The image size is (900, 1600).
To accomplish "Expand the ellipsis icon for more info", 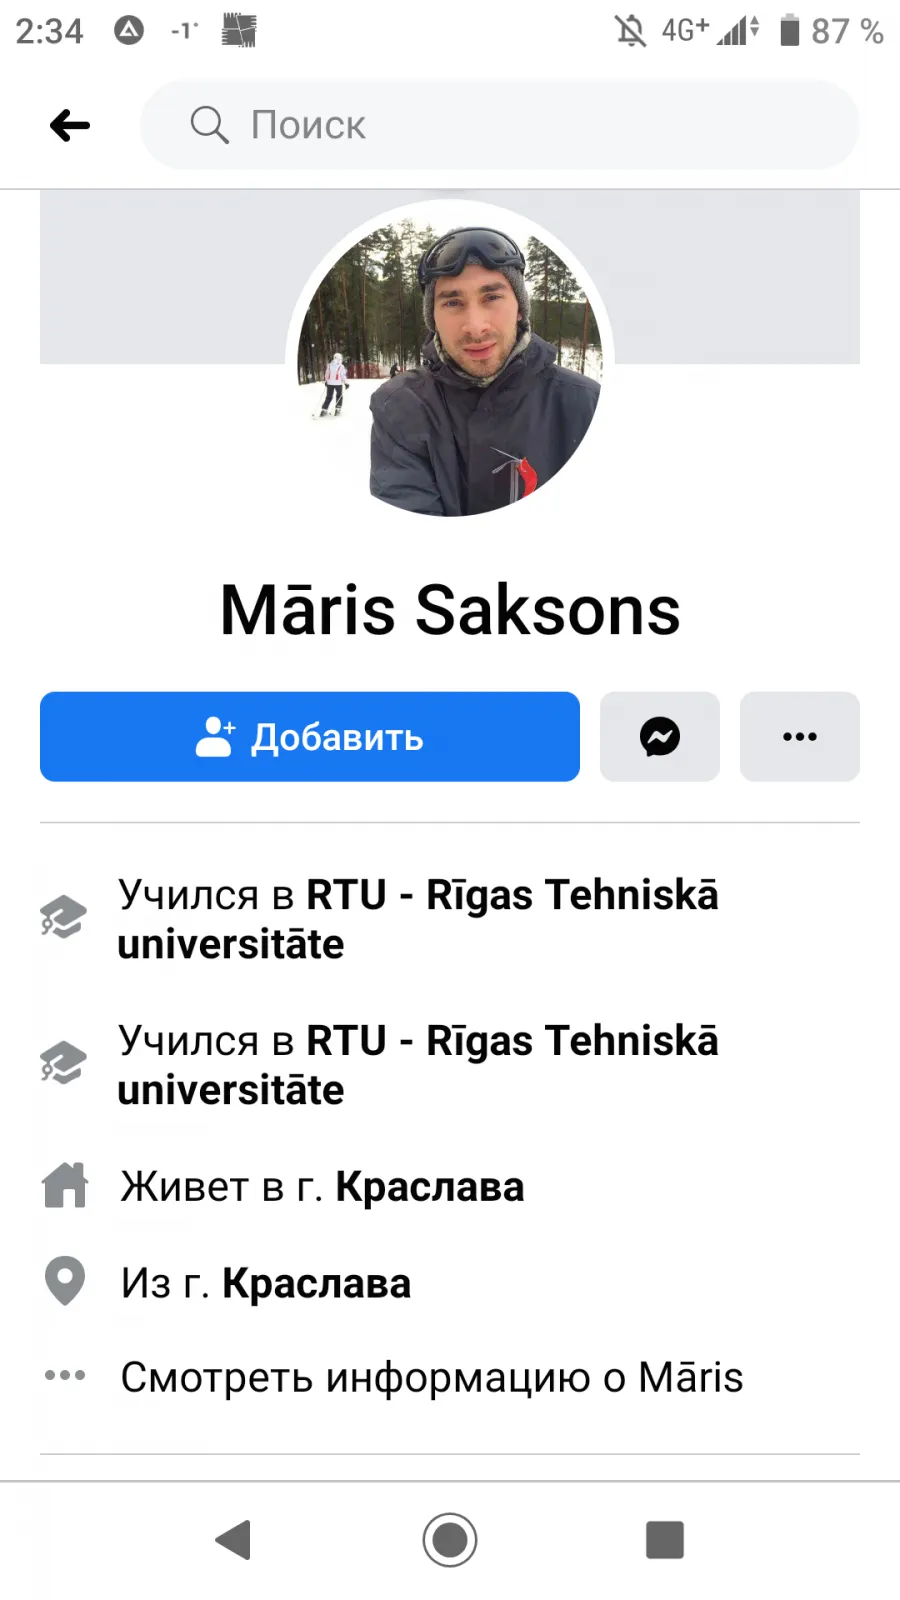I will tap(65, 1375).
